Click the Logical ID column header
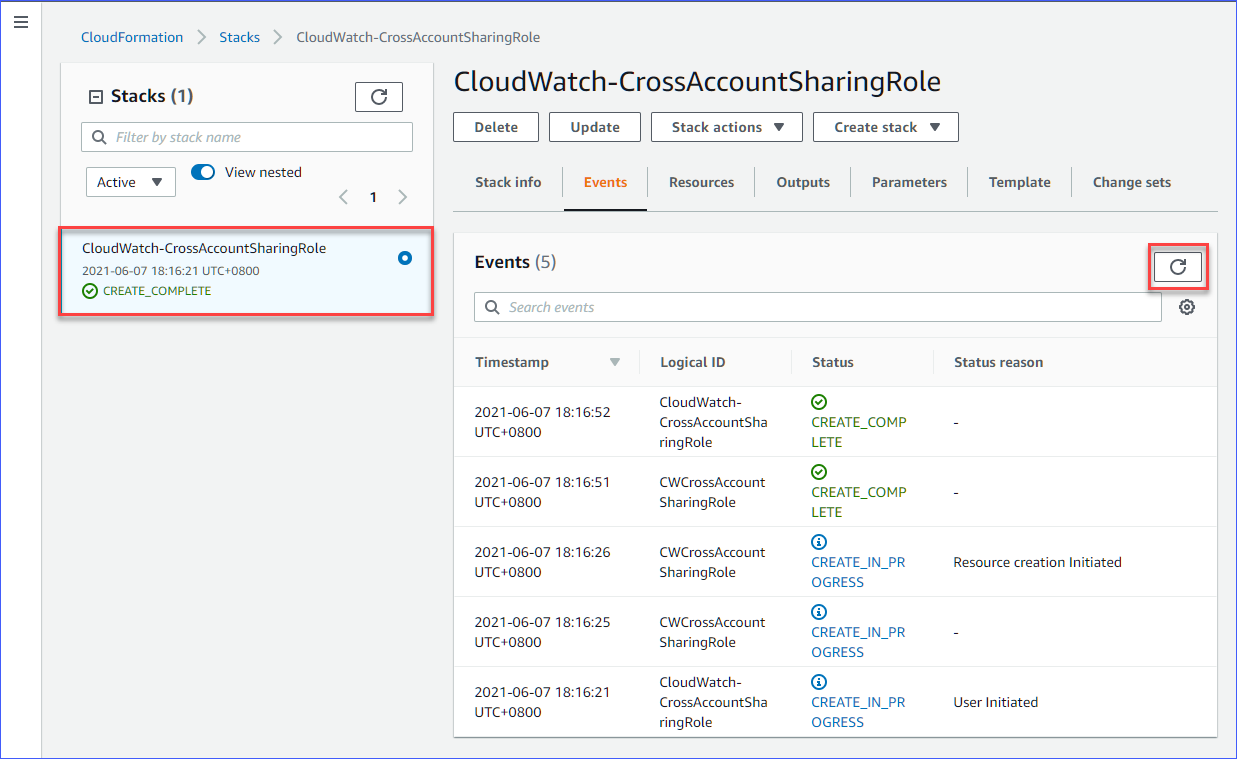Image resolution: width=1237 pixels, height=759 pixels. tap(693, 362)
